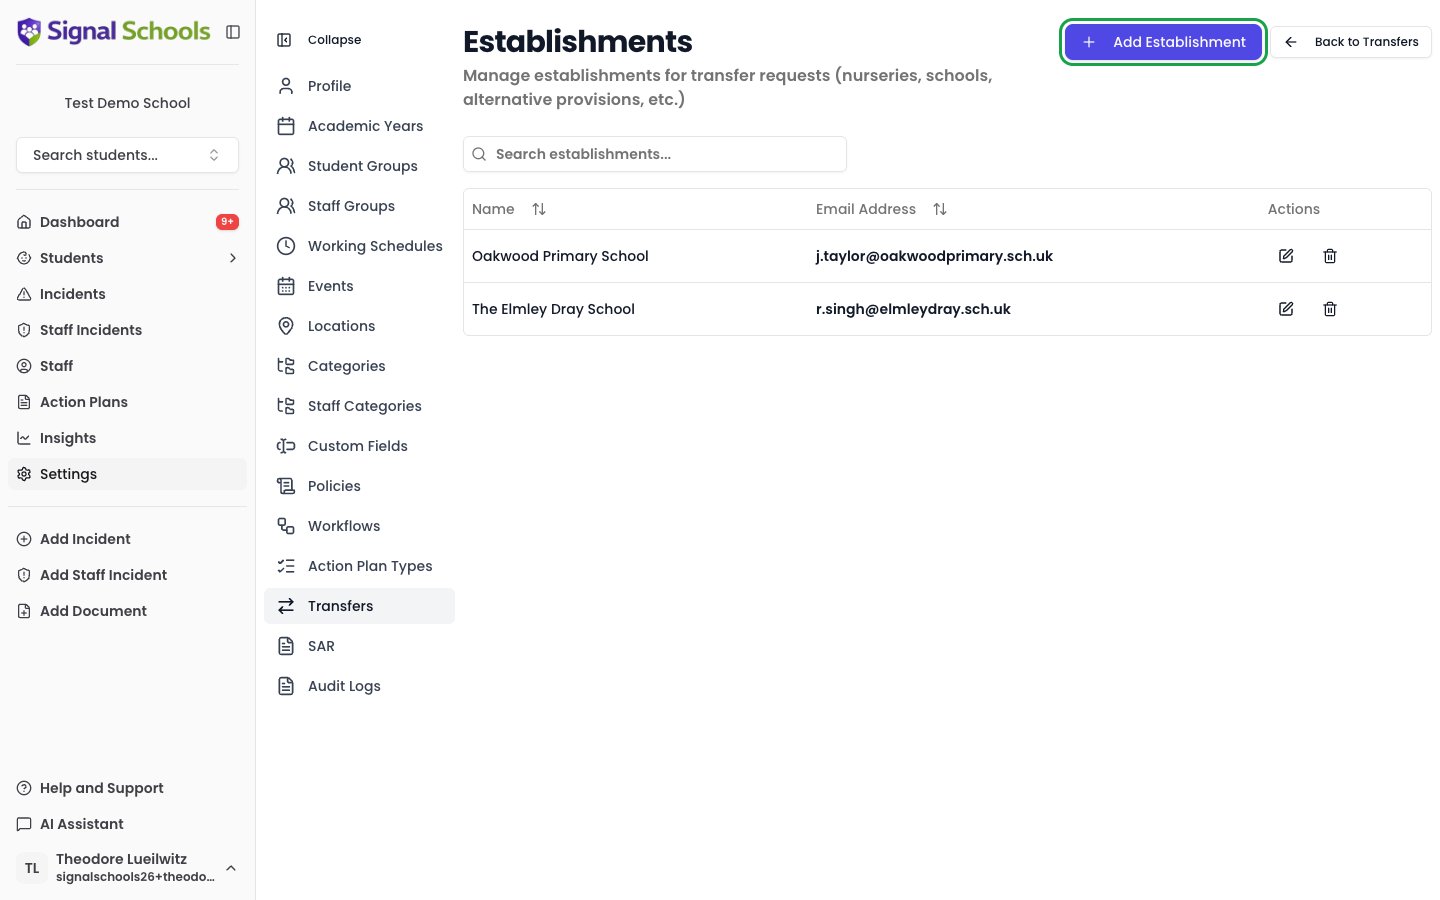Open Locations settings

point(359,326)
